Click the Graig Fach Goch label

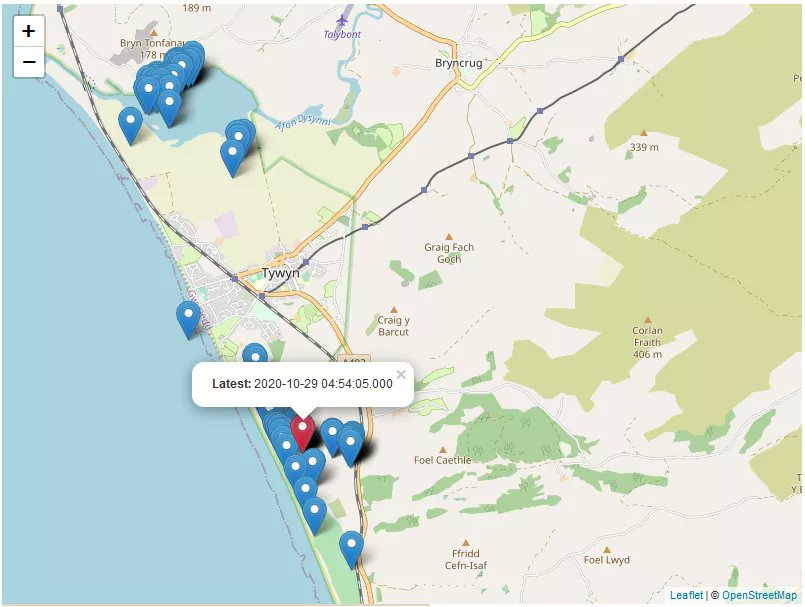pos(449,253)
